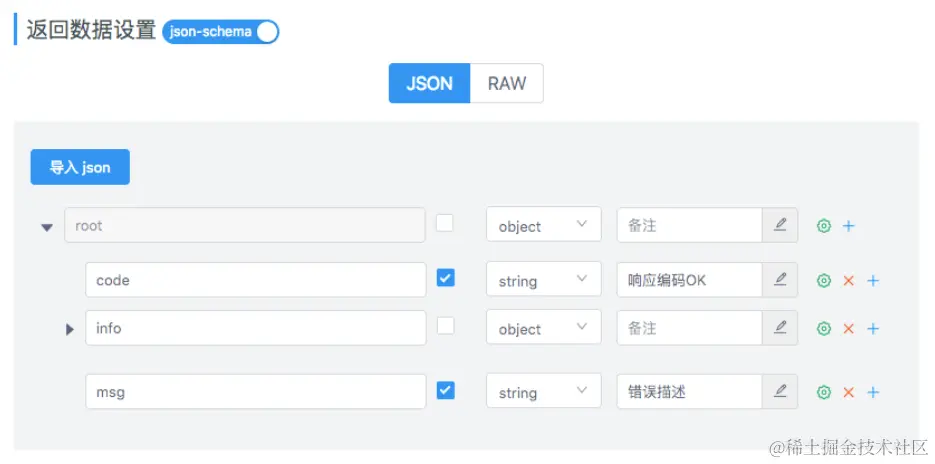Click the 响应编码OK remark input

click(x=690, y=280)
